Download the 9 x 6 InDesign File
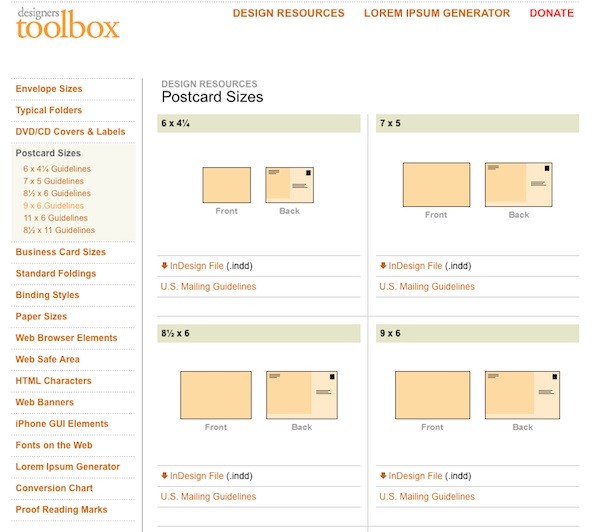The image size is (600, 532). (415, 476)
